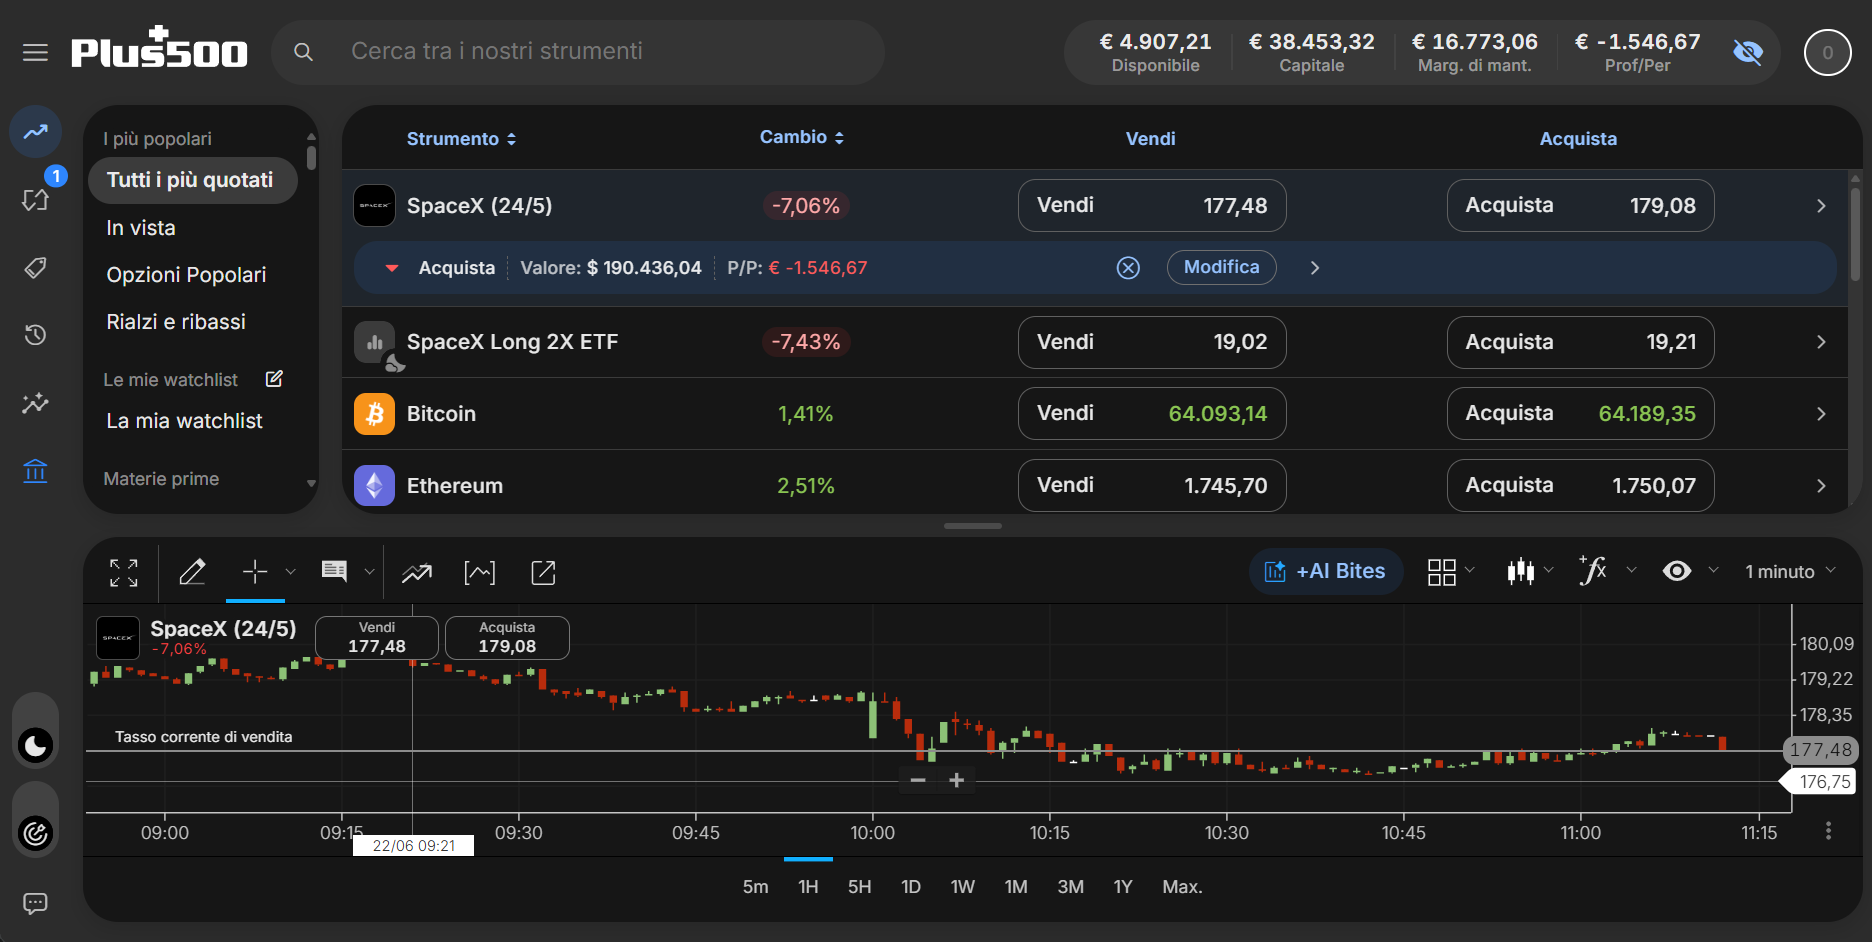Click the search box for instruments
Screen dimensions: 1872x942
coord(578,52)
